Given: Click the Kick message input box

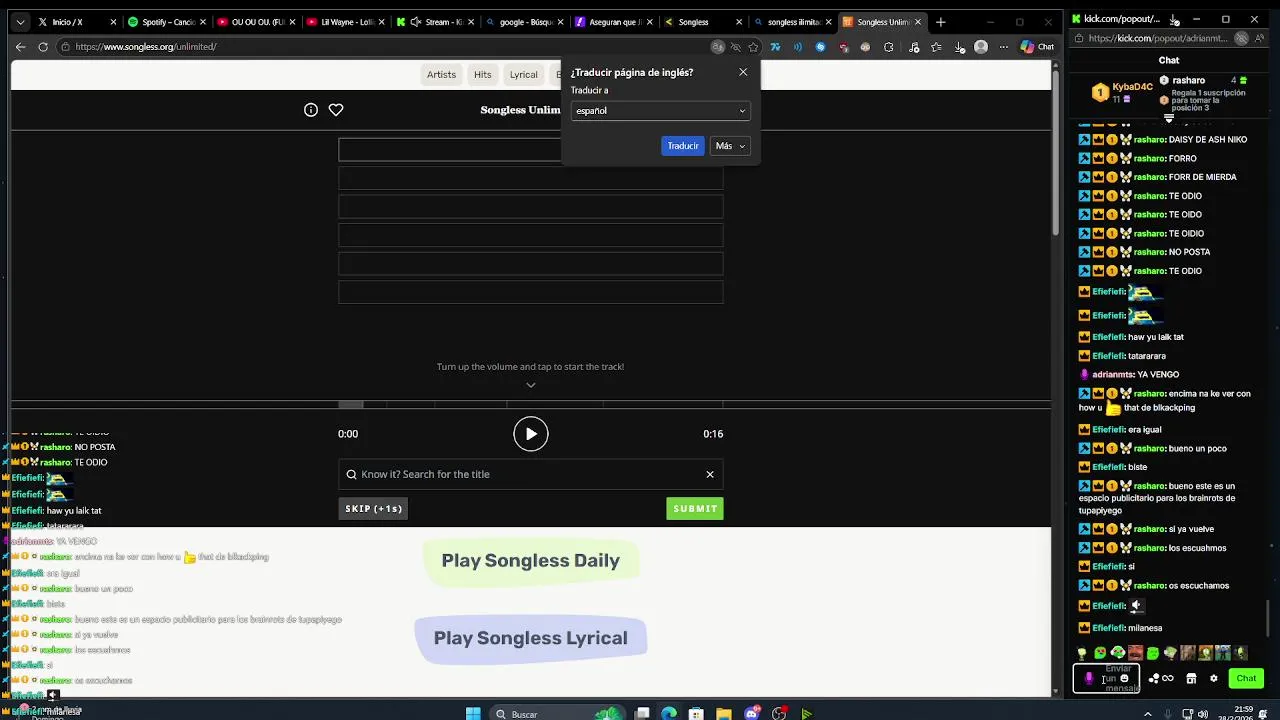Looking at the screenshot, I should coord(1107,678).
